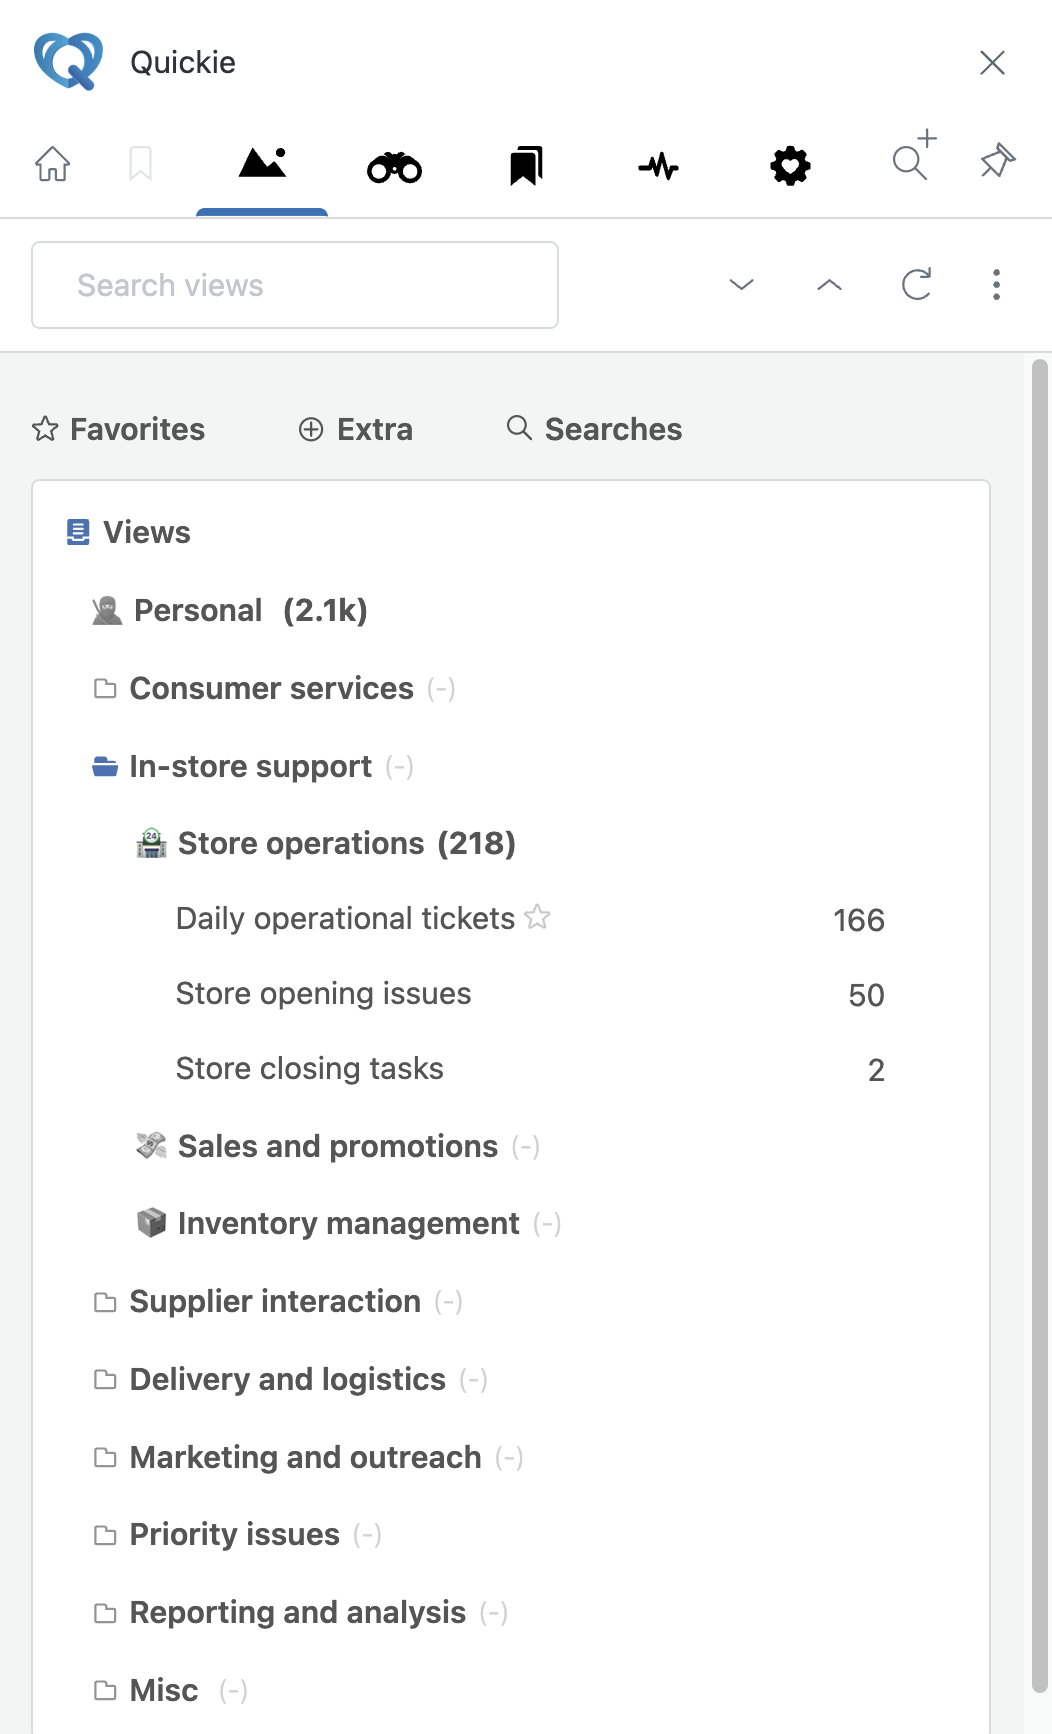Open the gear with heart settings icon
This screenshot has height=1734, width=1052.
pos(790,165)
